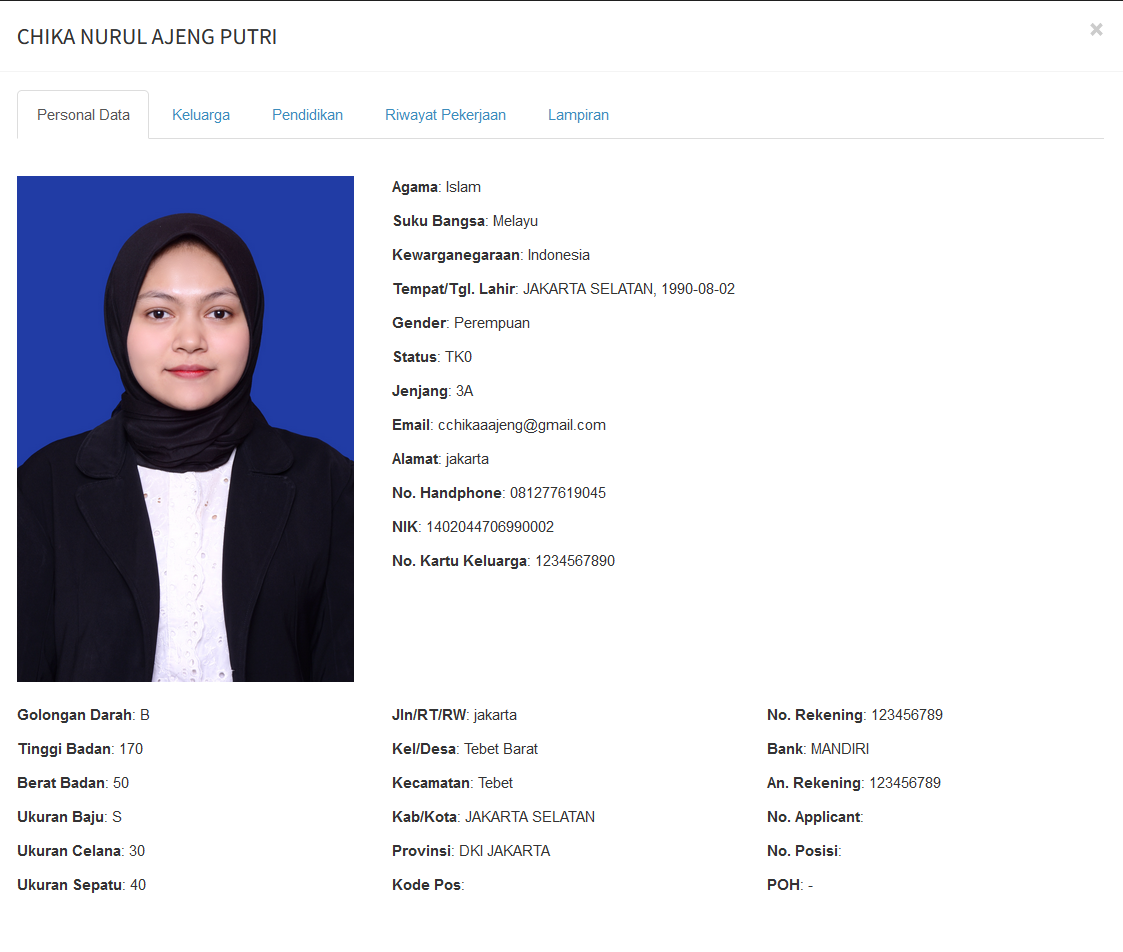Select the Personal Data tab
Screen dimensions: 1123x952
point(83,115)
